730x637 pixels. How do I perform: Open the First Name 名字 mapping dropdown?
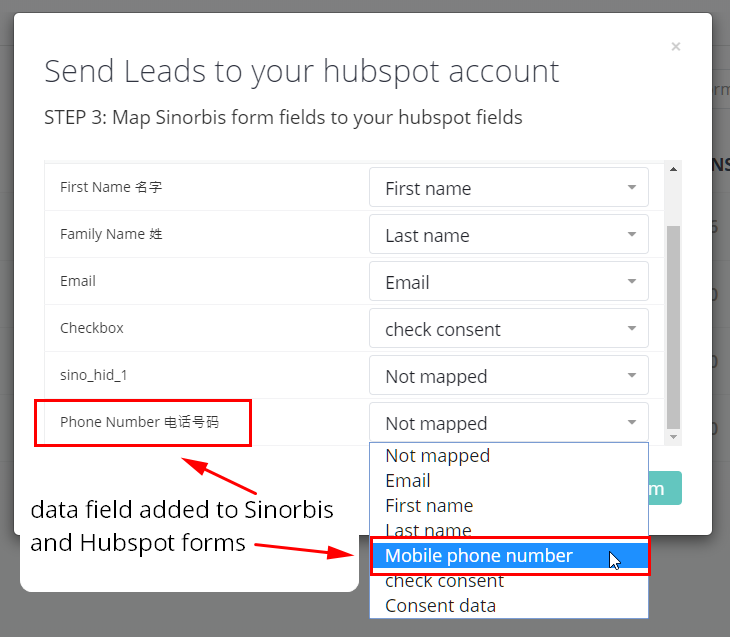(508, 188)
